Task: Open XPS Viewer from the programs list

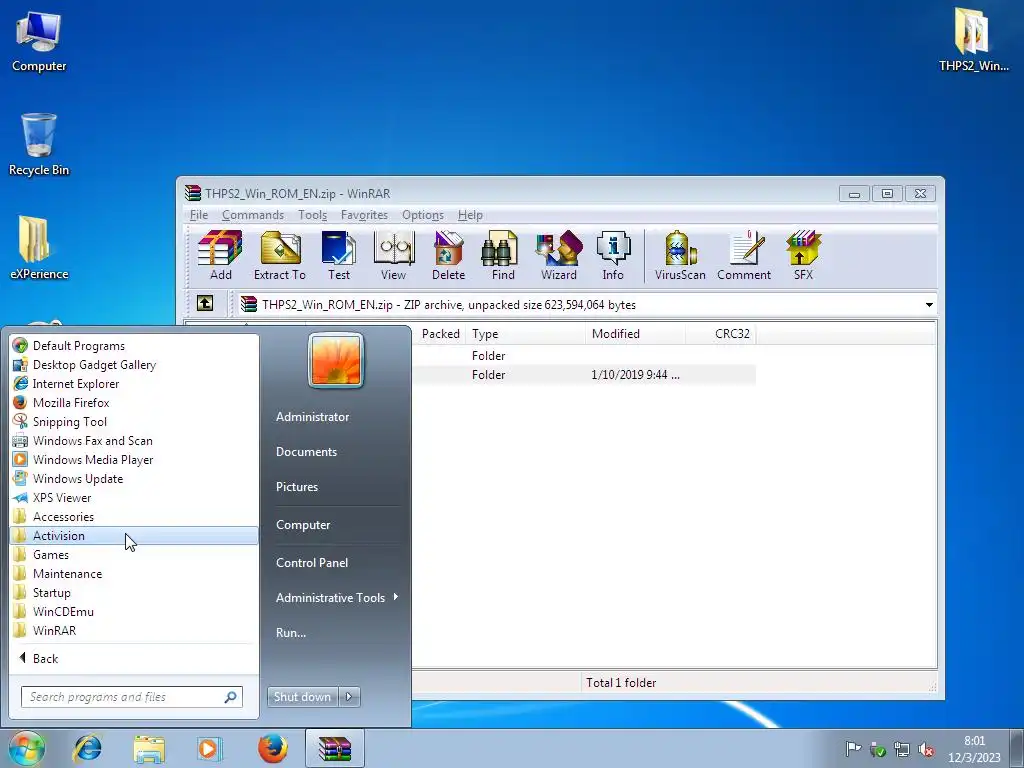Action: click(x=134, y=497)
